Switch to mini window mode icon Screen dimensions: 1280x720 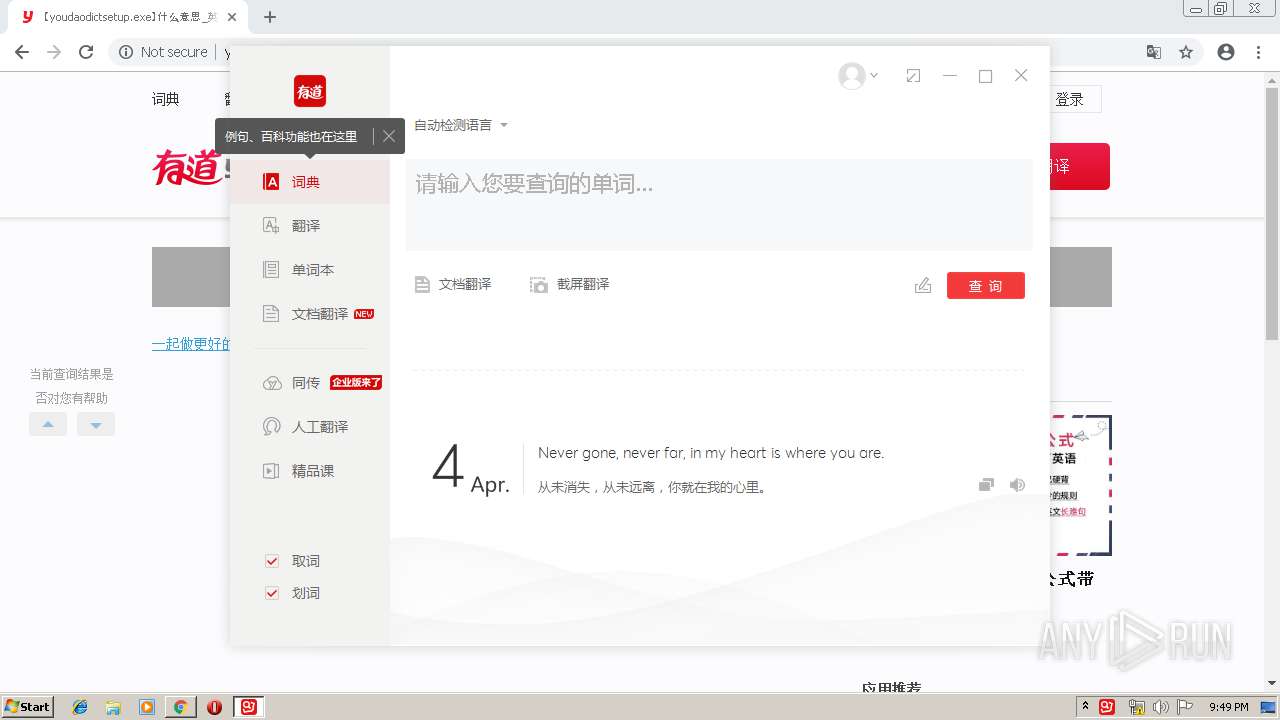tap(913, 75)
